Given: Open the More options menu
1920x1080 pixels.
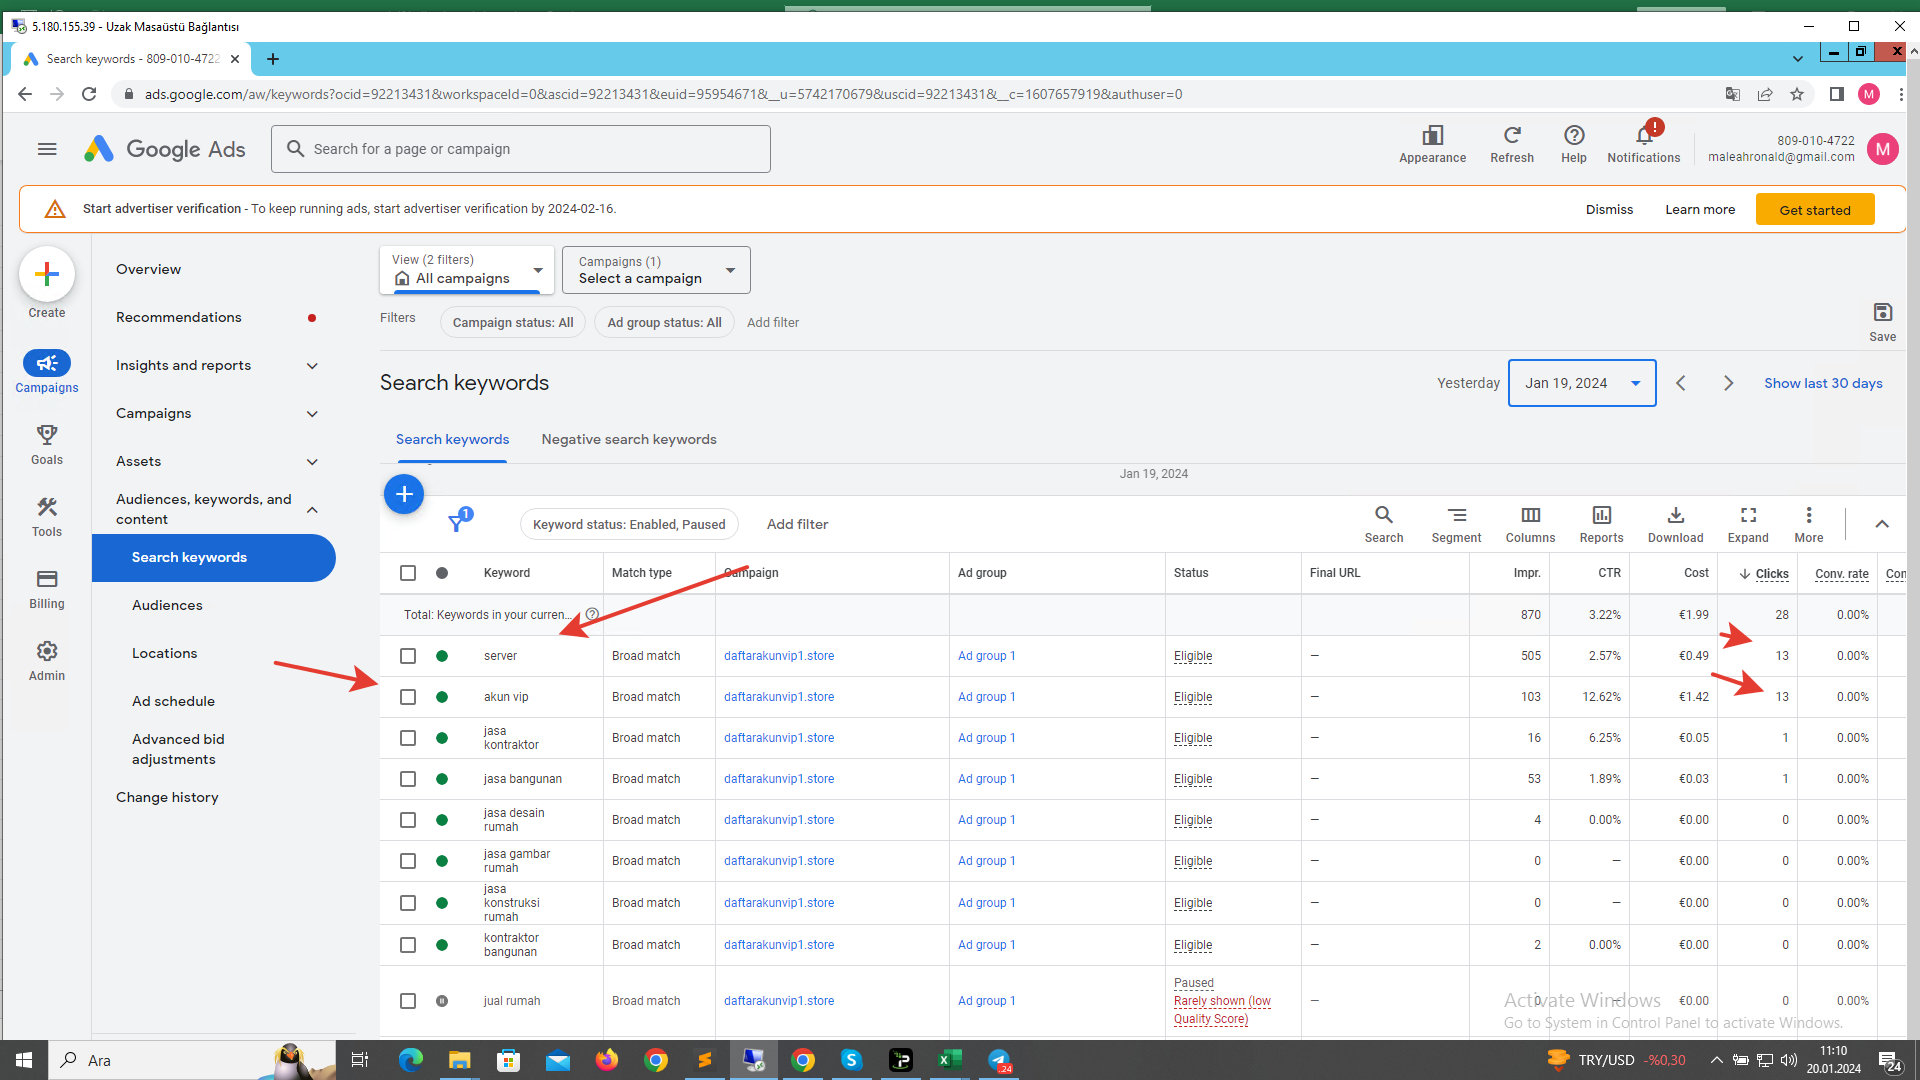Looking at the screenshot, I should (1808, 524).
